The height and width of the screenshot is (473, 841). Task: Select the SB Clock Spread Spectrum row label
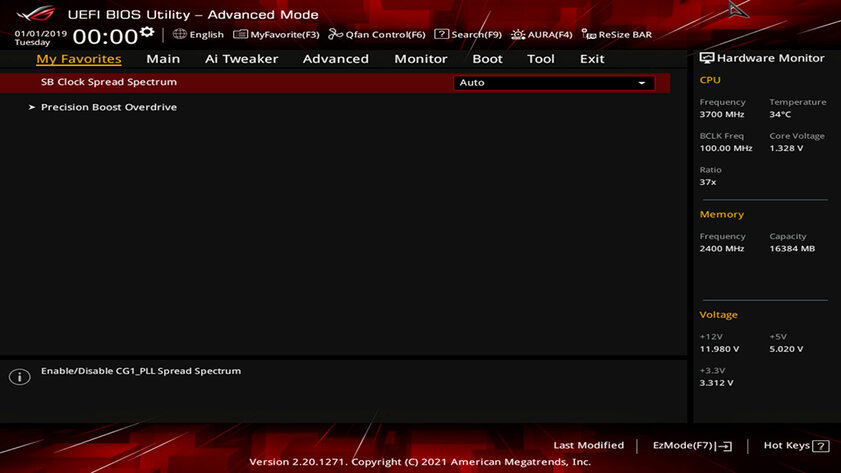point(109,82)
